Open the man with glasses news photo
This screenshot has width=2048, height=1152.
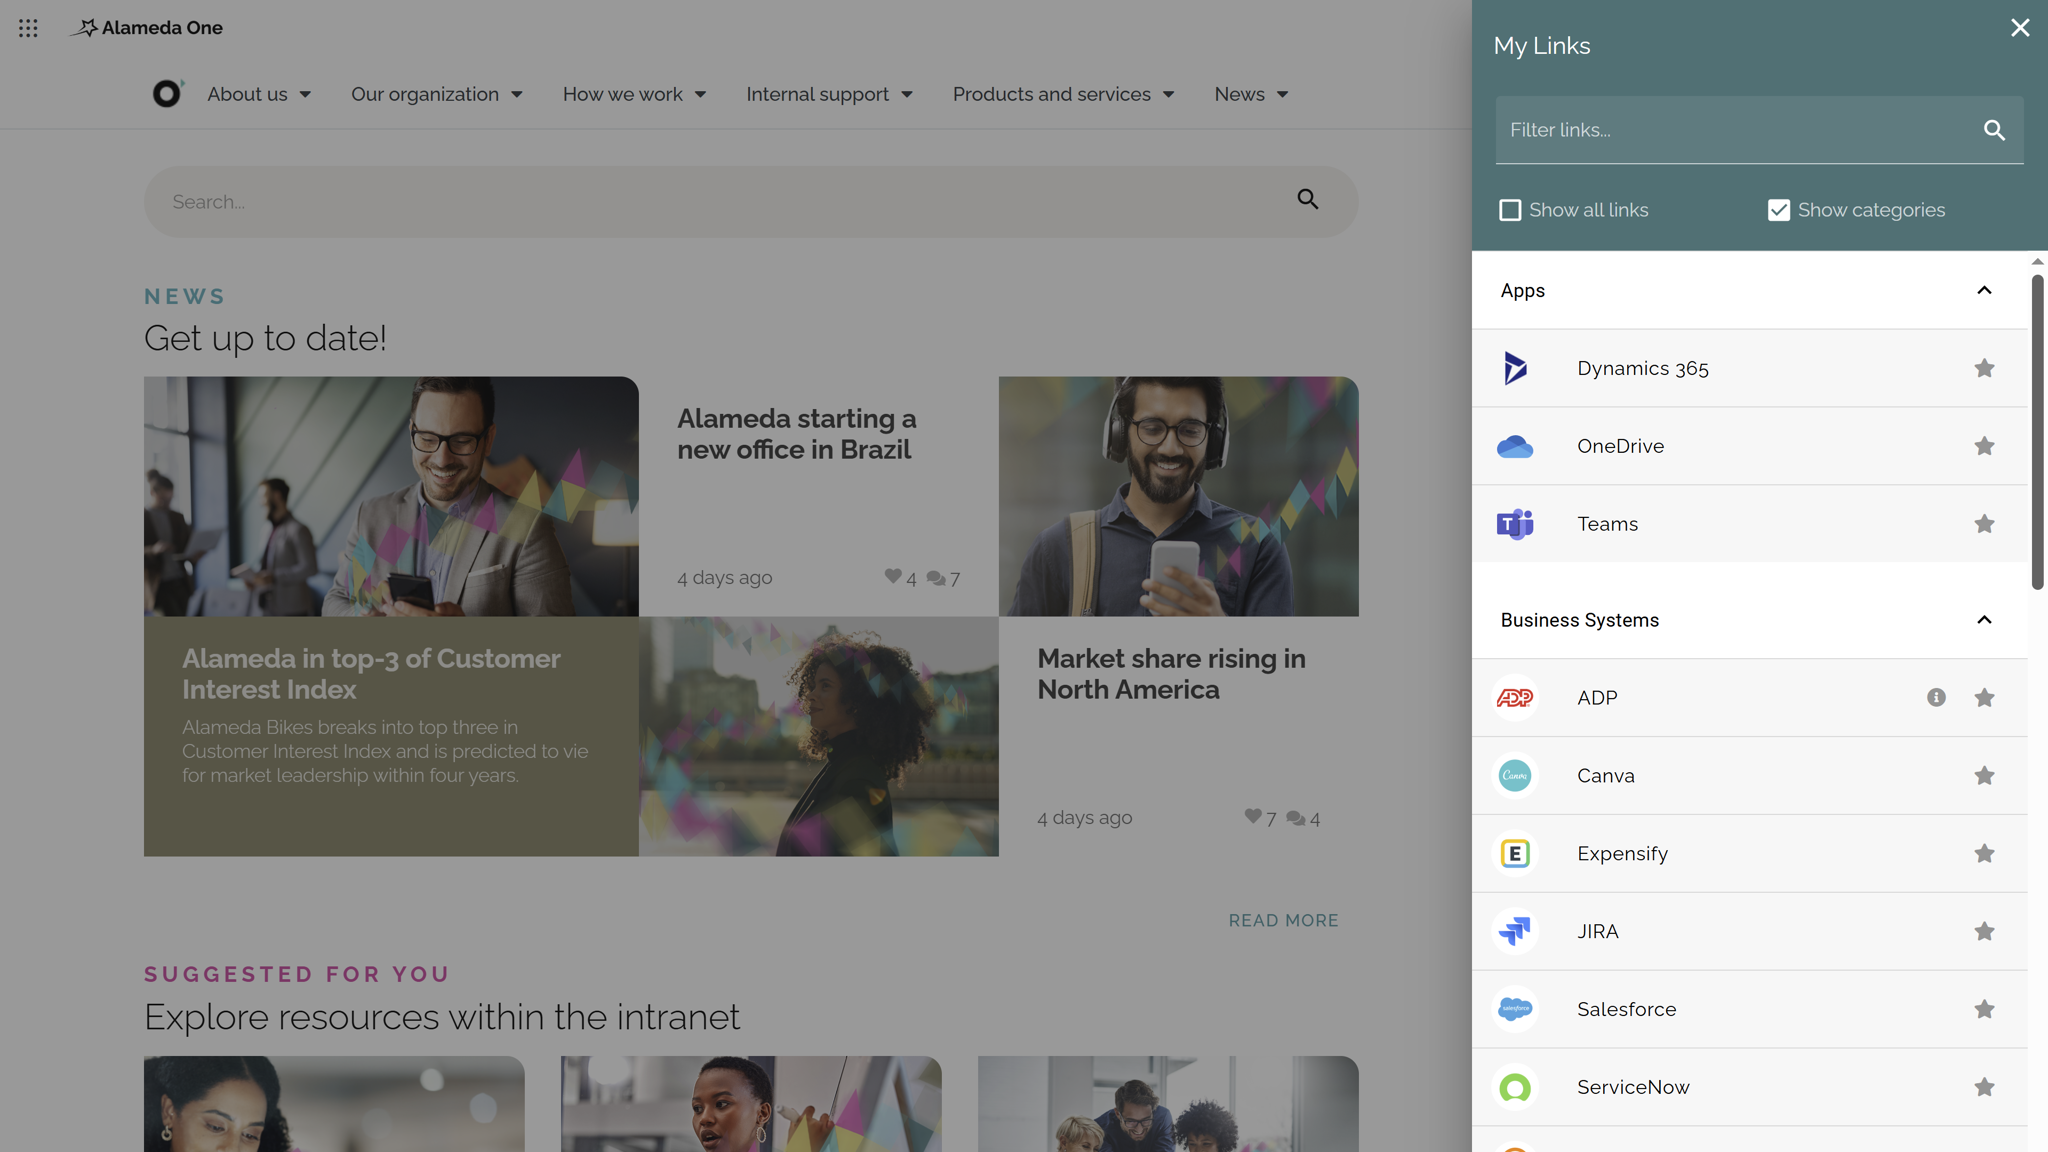[x=391, y=496]
